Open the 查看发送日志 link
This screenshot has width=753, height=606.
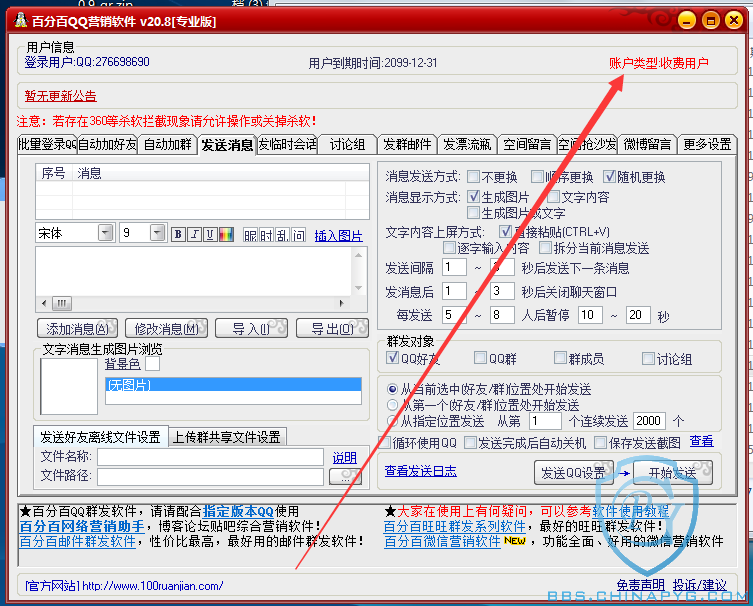(x=421, y=471)
